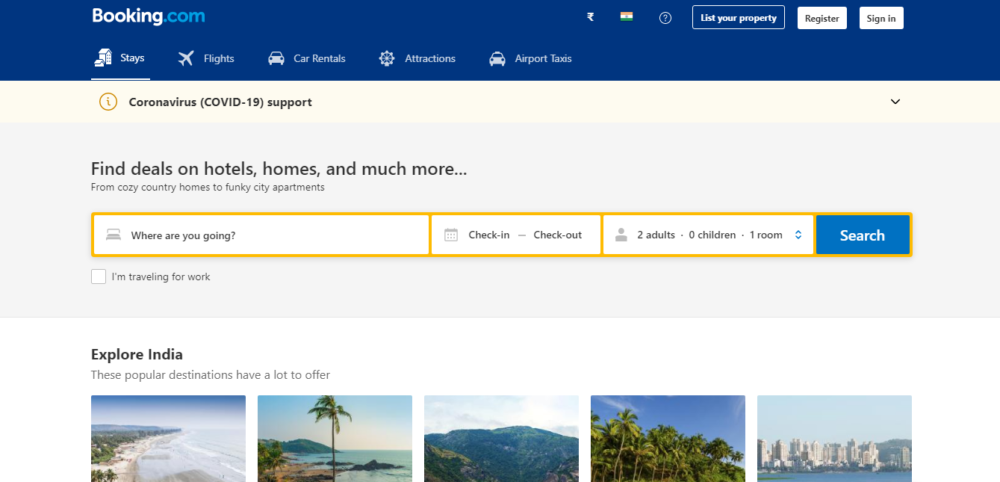Click the calendar icon beside Check-in
This screenshot has width=1000, height=482.
coord(451,235)
